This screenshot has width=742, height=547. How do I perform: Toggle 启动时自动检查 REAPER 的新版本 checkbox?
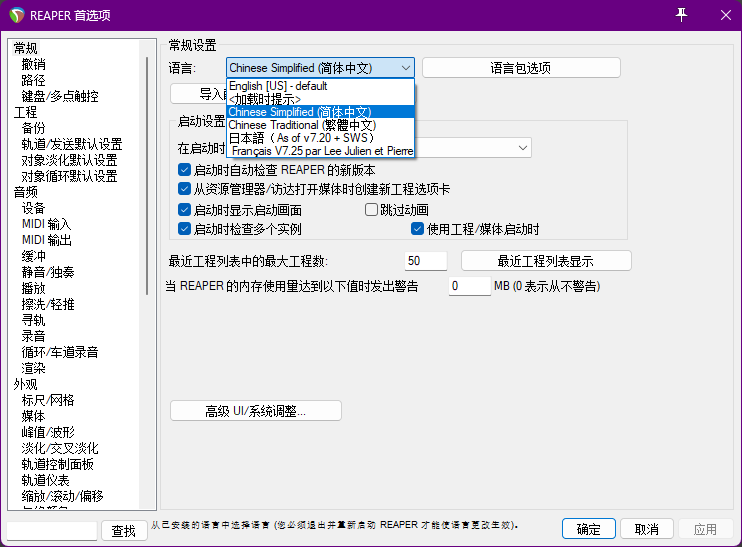pyautogui.click(x=185, y=169)
